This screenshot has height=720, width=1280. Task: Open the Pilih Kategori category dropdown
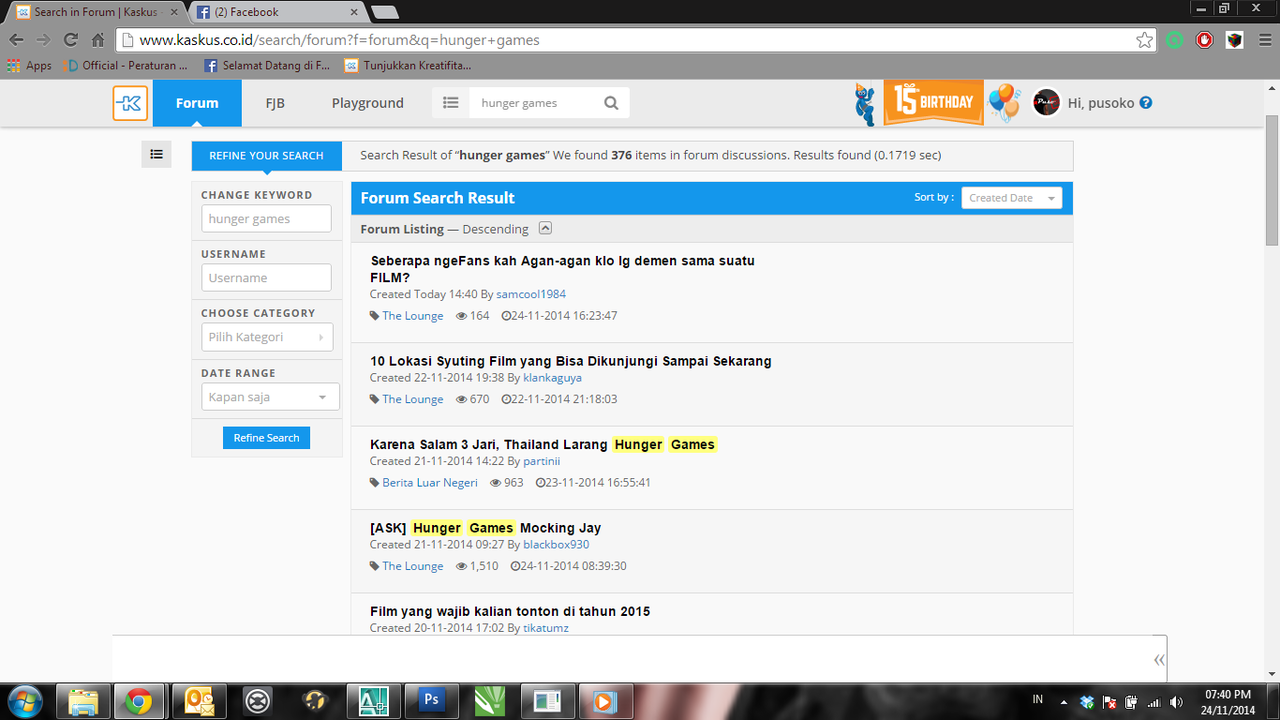[266, 337]
